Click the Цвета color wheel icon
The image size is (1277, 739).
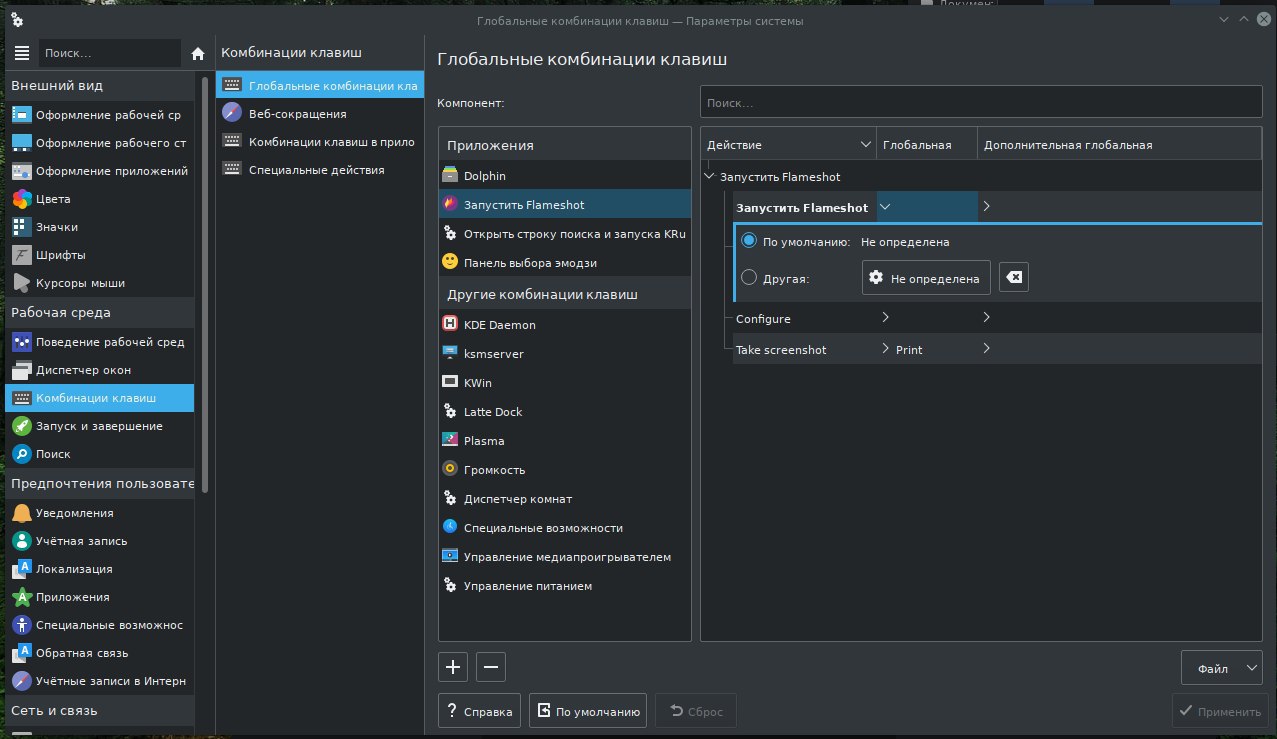[x=22, y=199]
